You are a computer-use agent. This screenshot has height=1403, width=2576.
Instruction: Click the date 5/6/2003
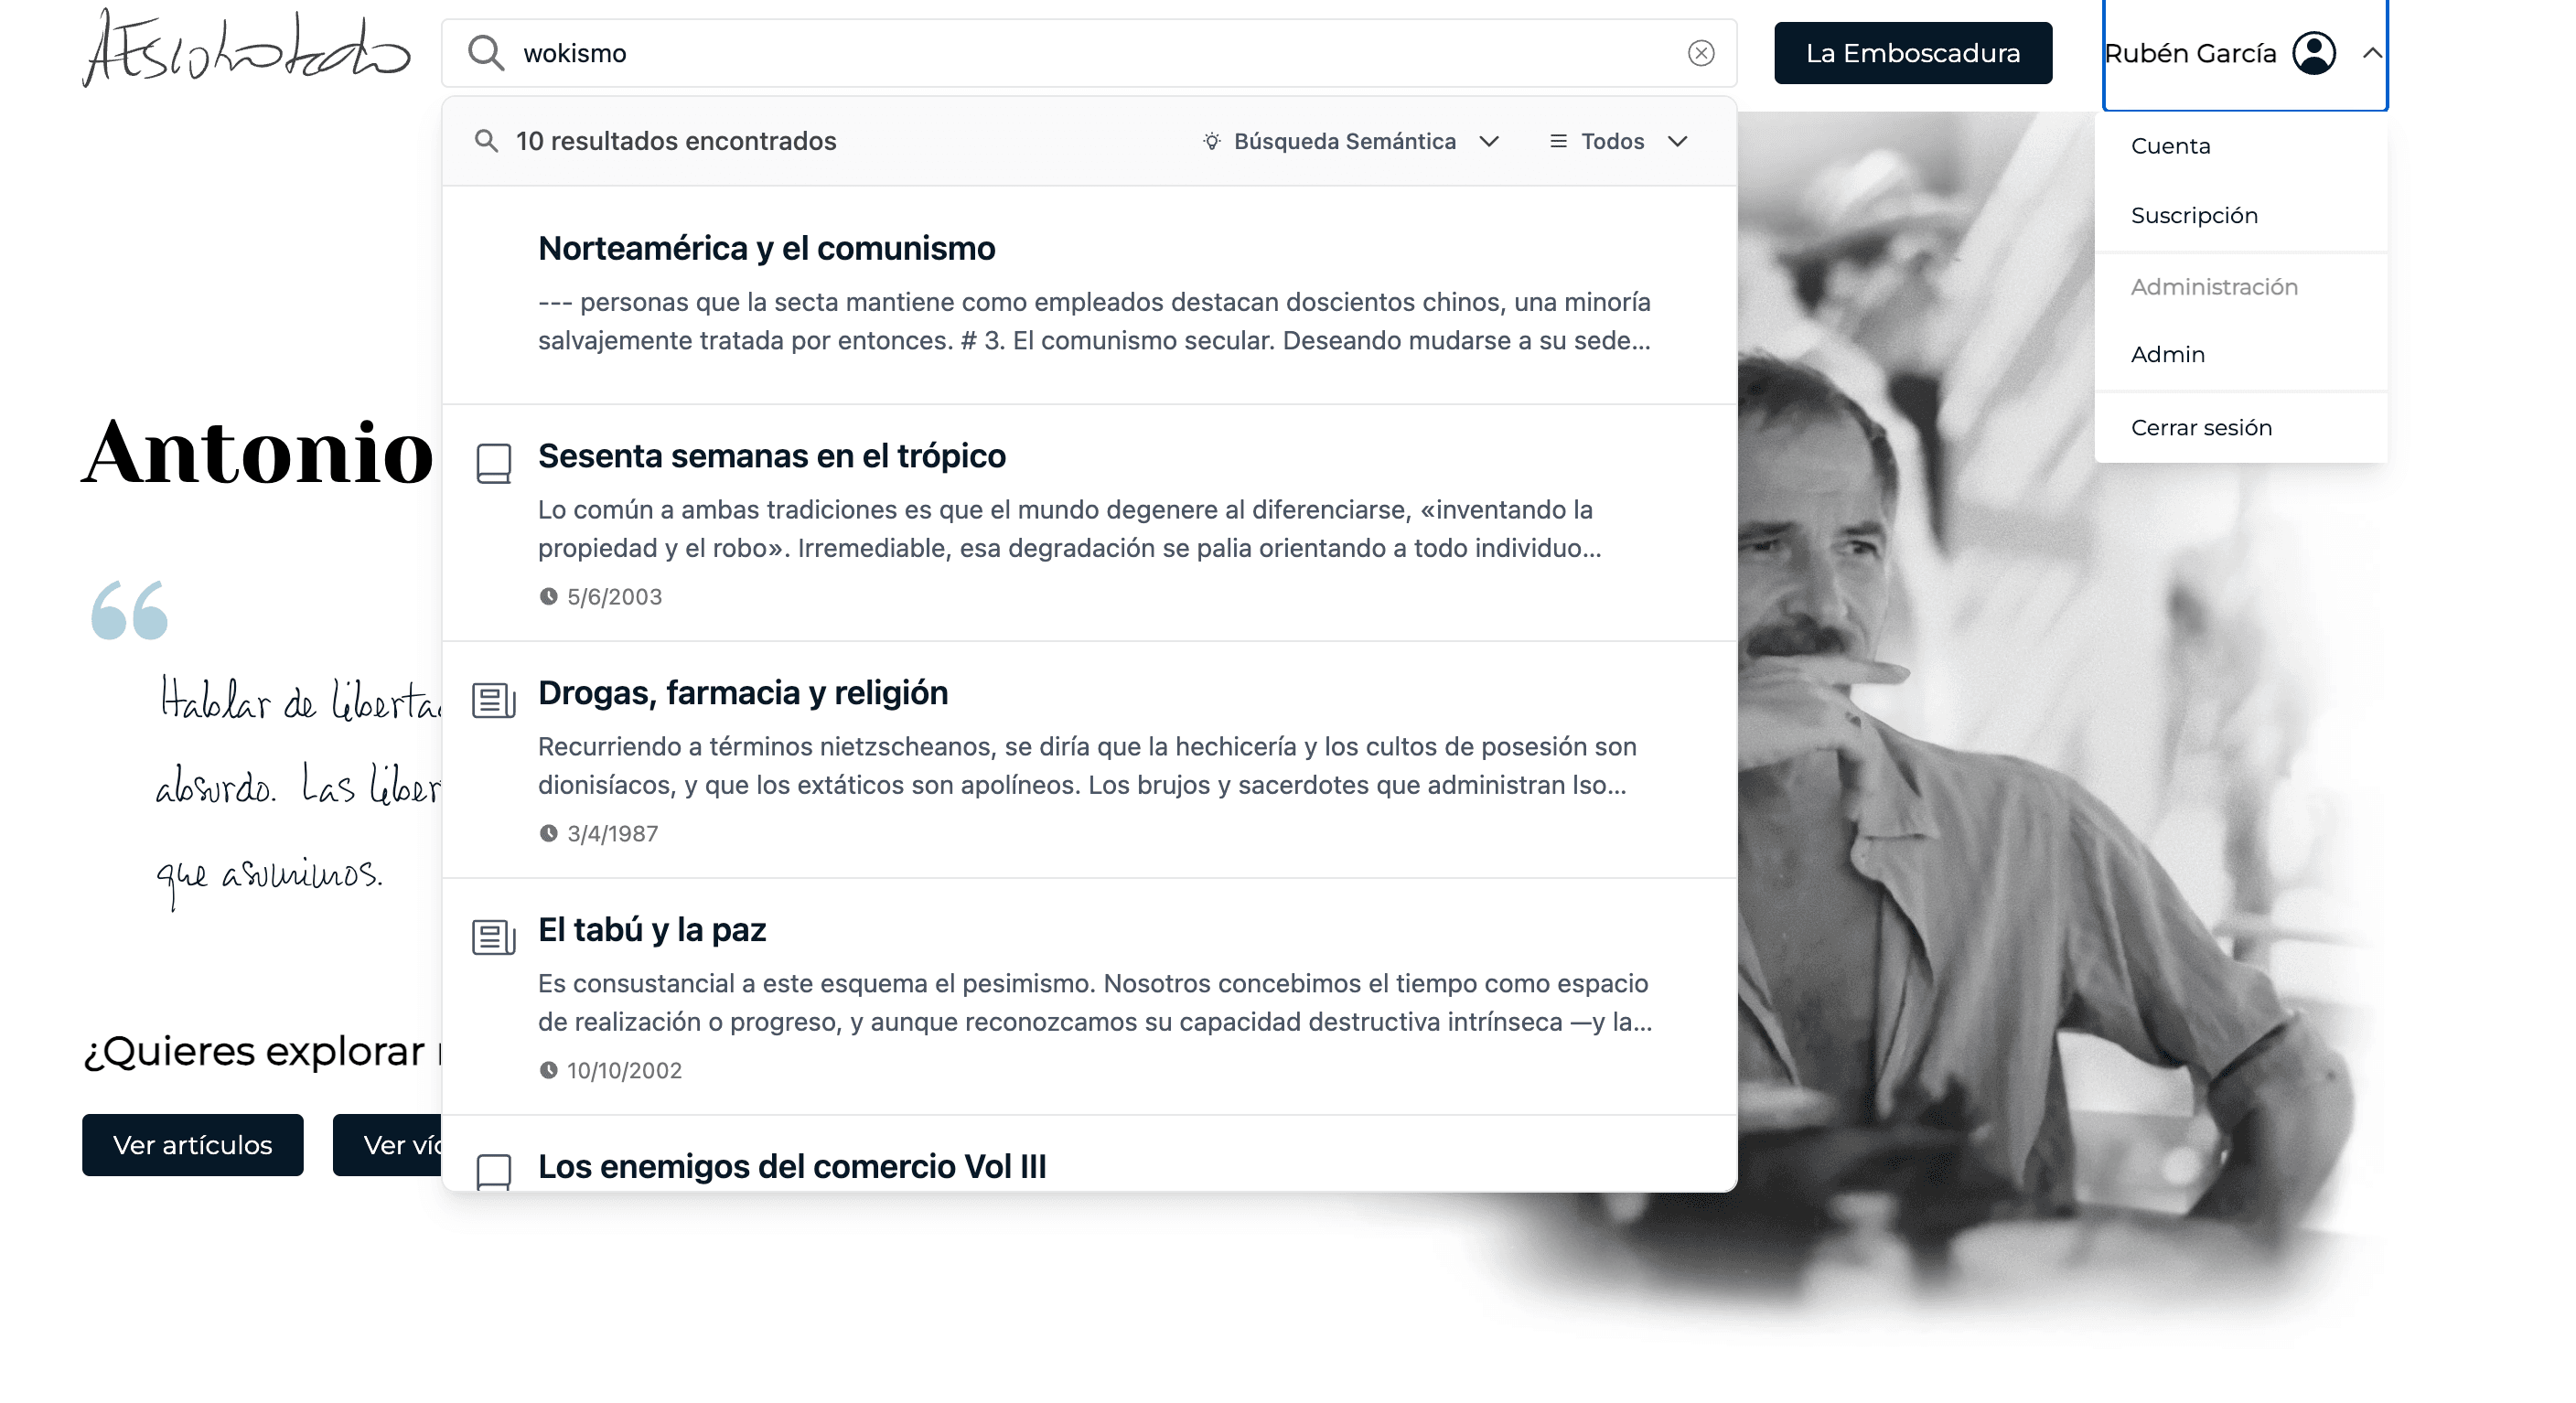(x=614, y=597)
